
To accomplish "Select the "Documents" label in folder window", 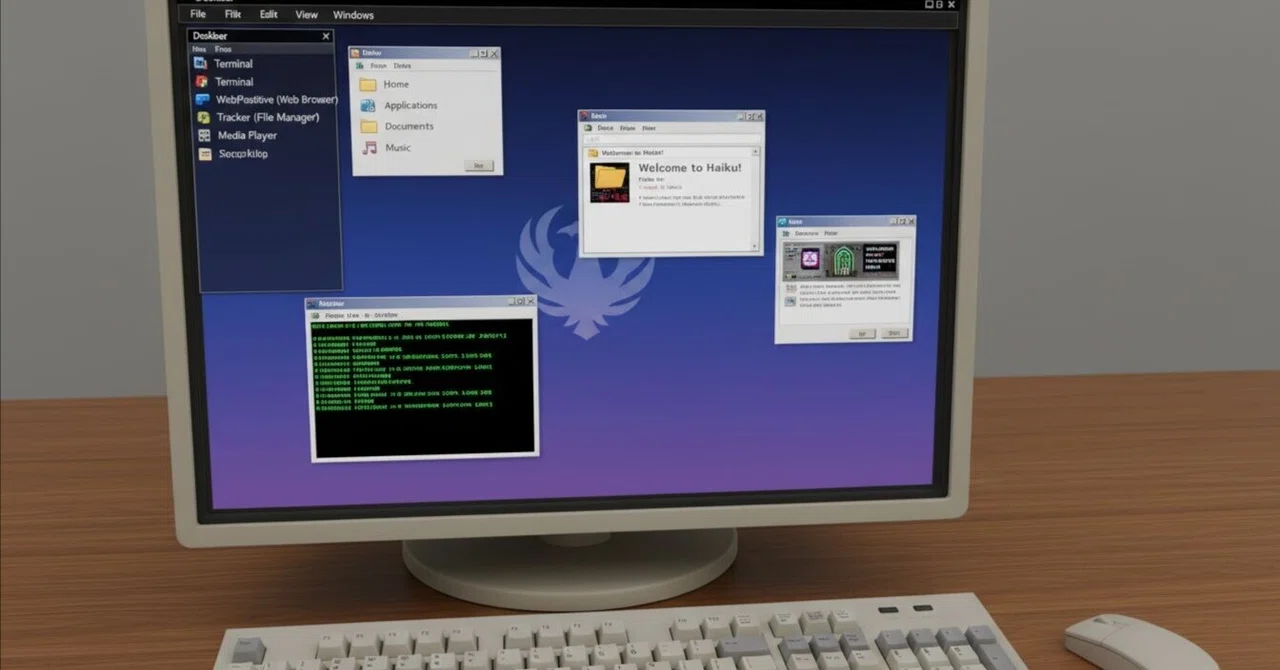I will (409, 126).
